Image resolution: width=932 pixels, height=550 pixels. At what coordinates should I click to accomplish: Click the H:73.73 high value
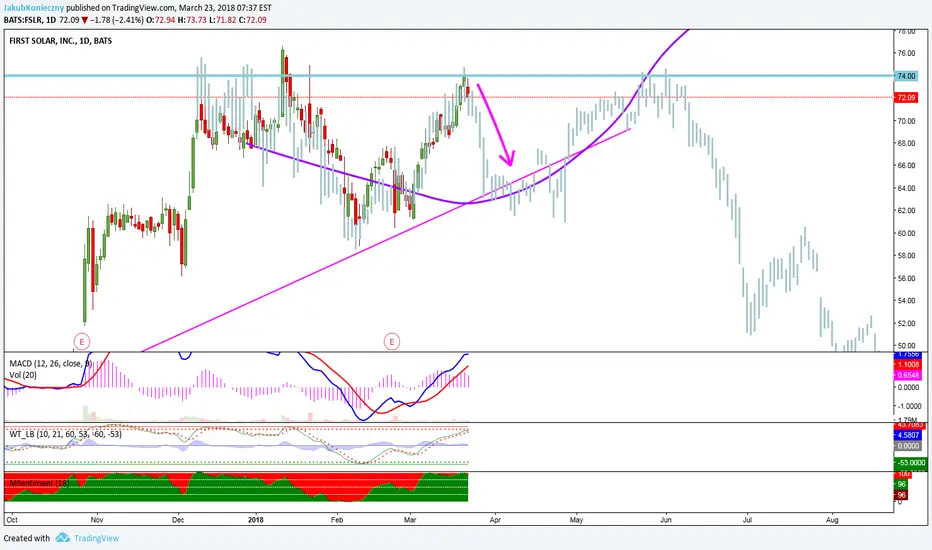click(191, 20)
